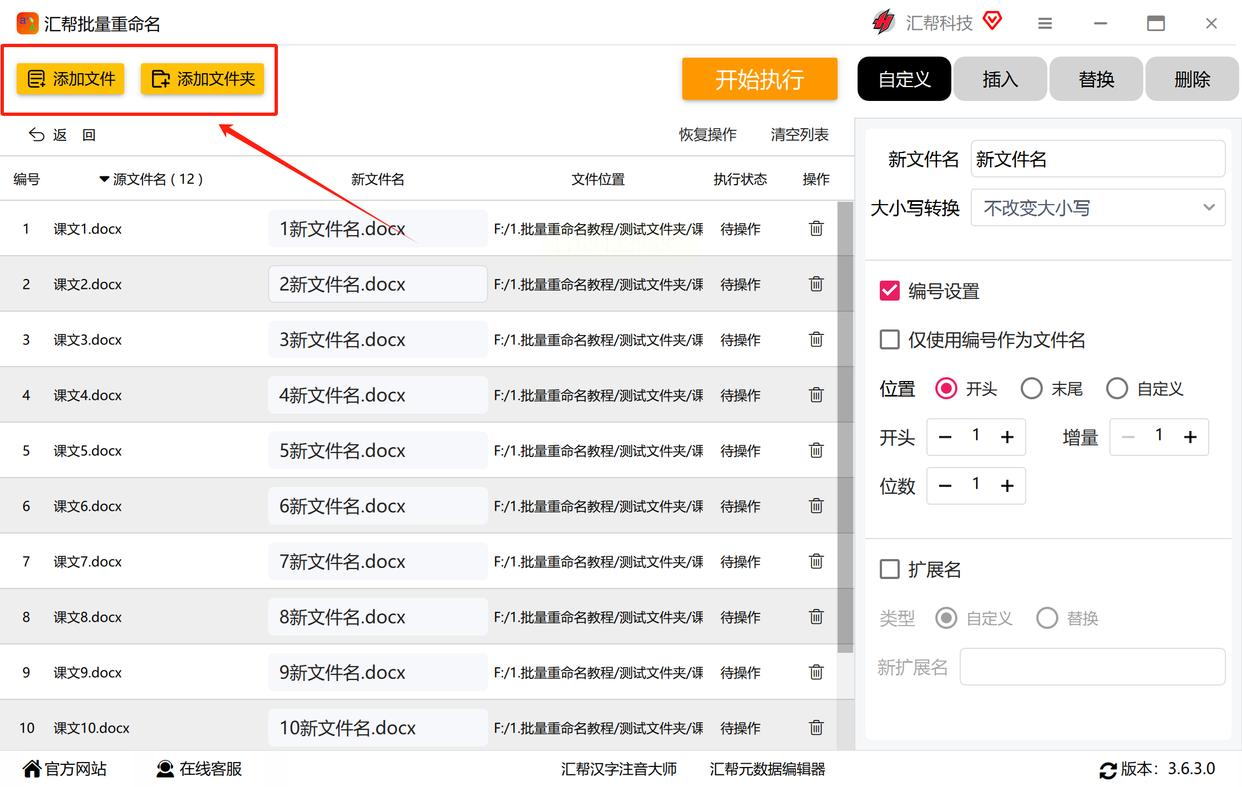Sort by 源文件名 column header arrow
The image size is (1242, 787).
[104, 180]
